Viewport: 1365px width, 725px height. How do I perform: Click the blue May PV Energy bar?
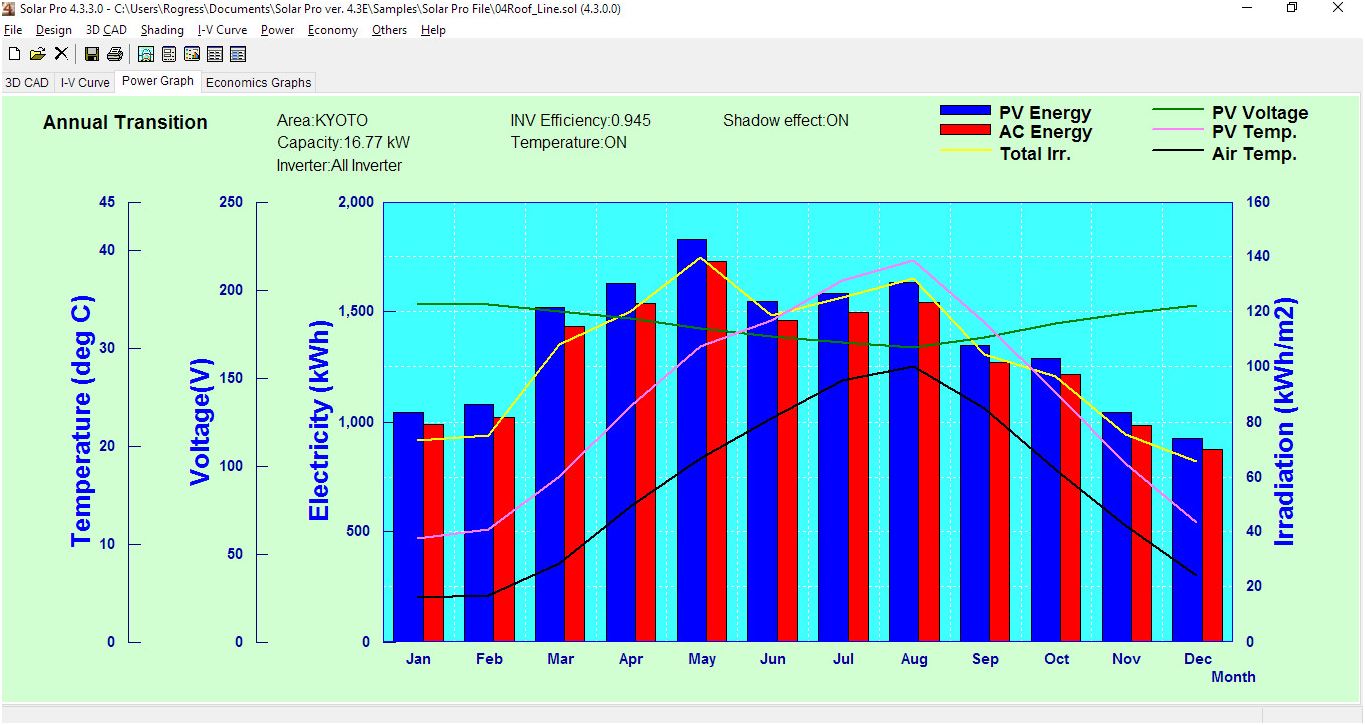(x=692, y=440)
